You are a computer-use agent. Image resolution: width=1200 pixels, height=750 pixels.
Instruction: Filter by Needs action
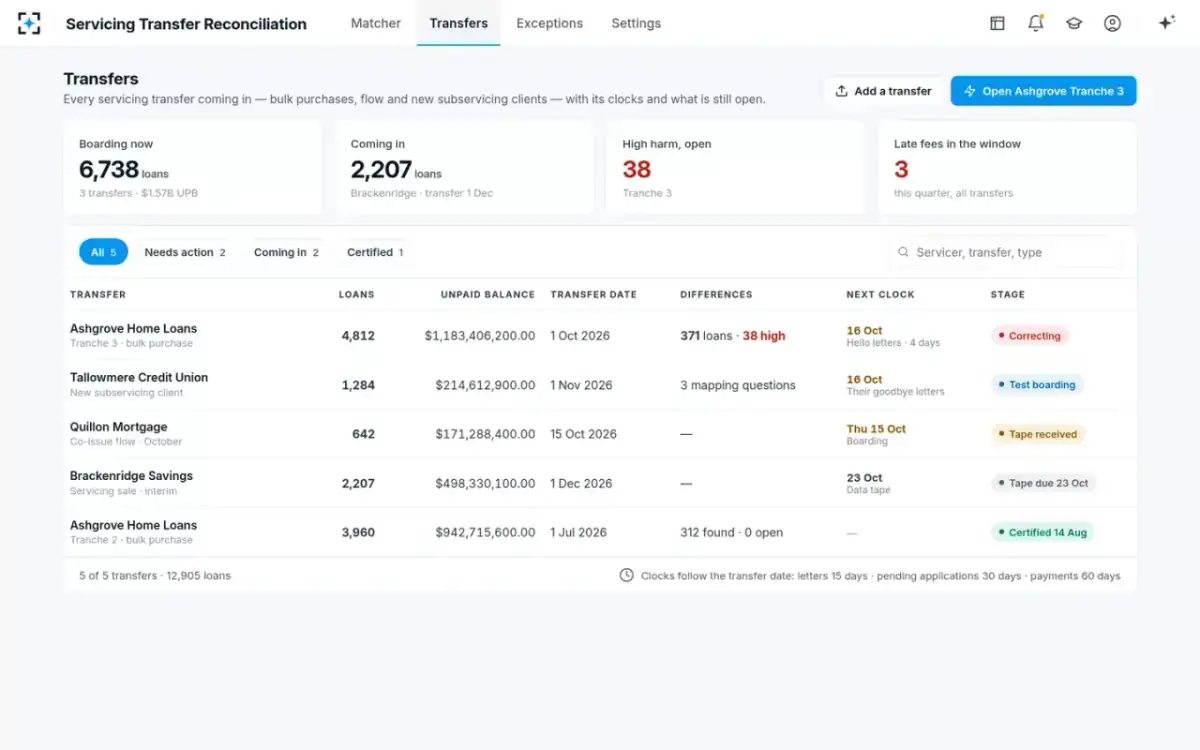point(185,252)
